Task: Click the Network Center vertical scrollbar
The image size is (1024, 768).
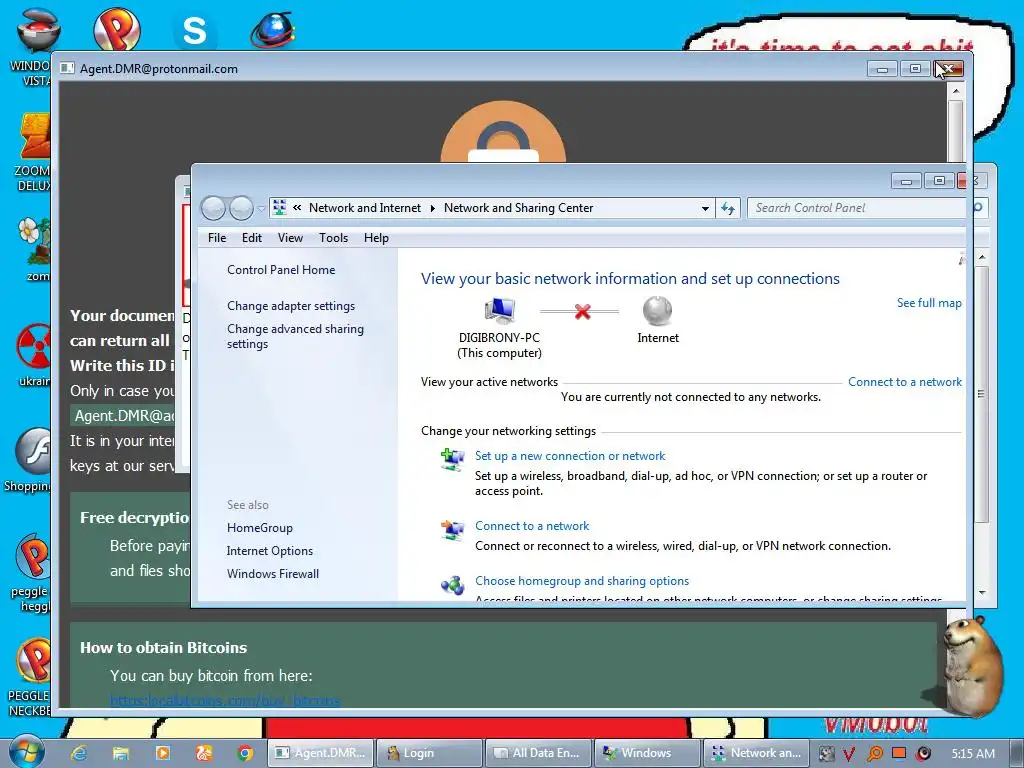Action: [982, 394]
